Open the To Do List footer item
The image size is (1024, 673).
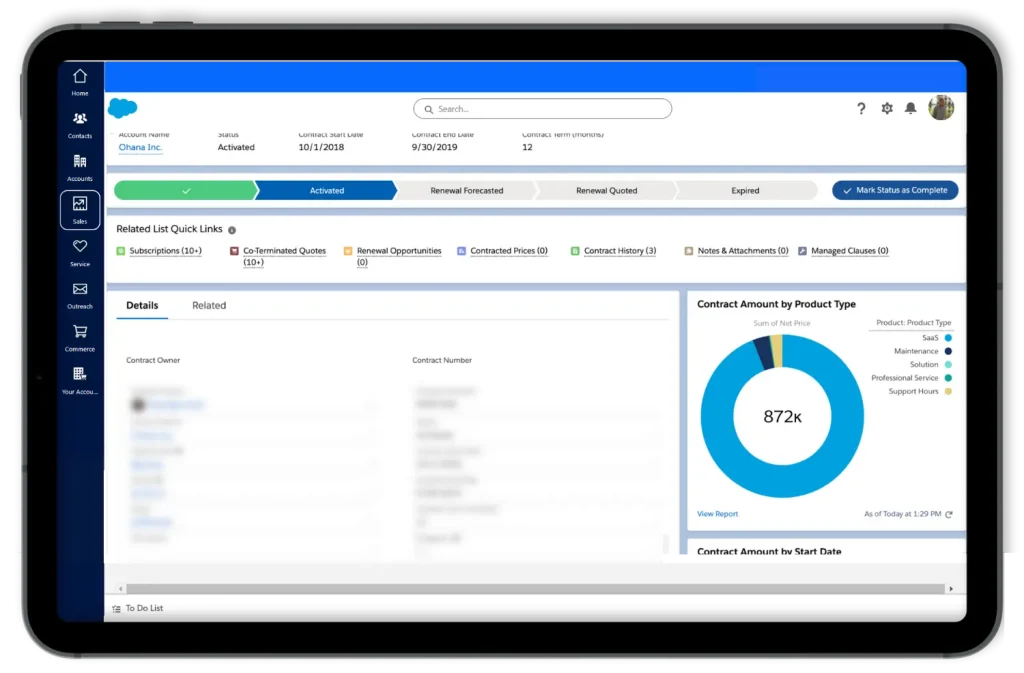pos(138,609)
